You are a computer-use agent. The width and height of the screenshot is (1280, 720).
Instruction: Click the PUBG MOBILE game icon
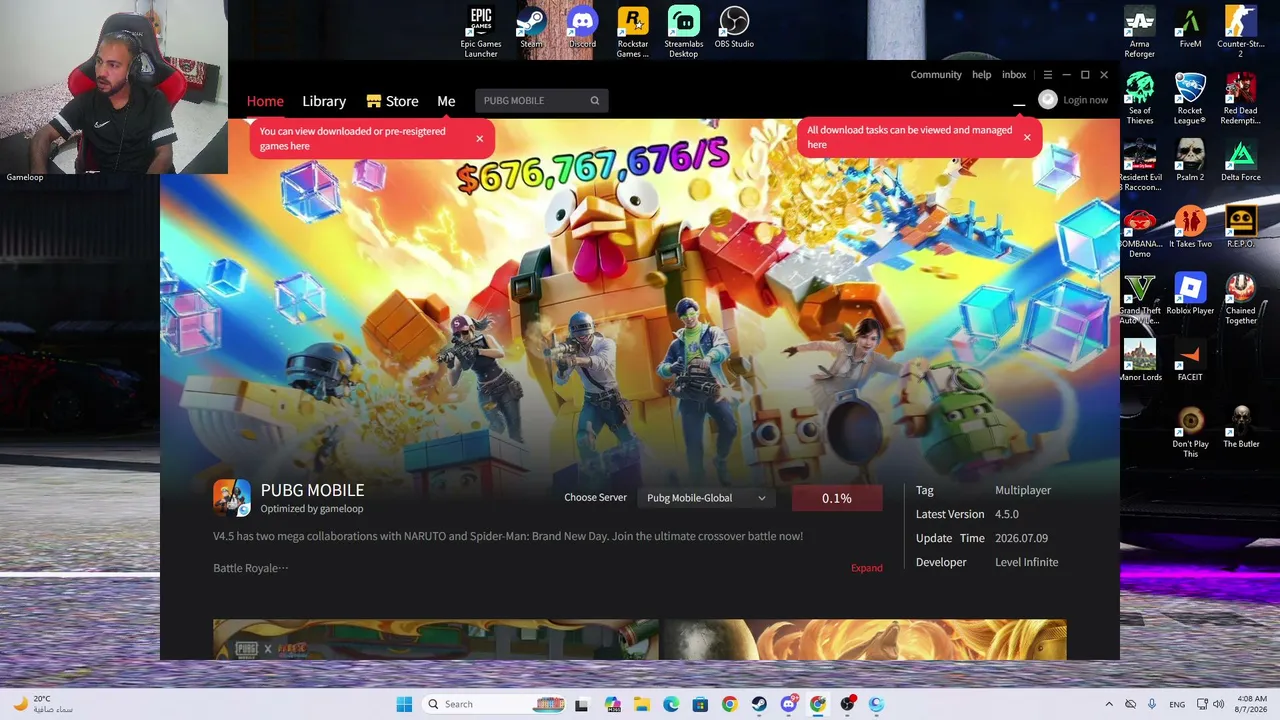point(232,498)
